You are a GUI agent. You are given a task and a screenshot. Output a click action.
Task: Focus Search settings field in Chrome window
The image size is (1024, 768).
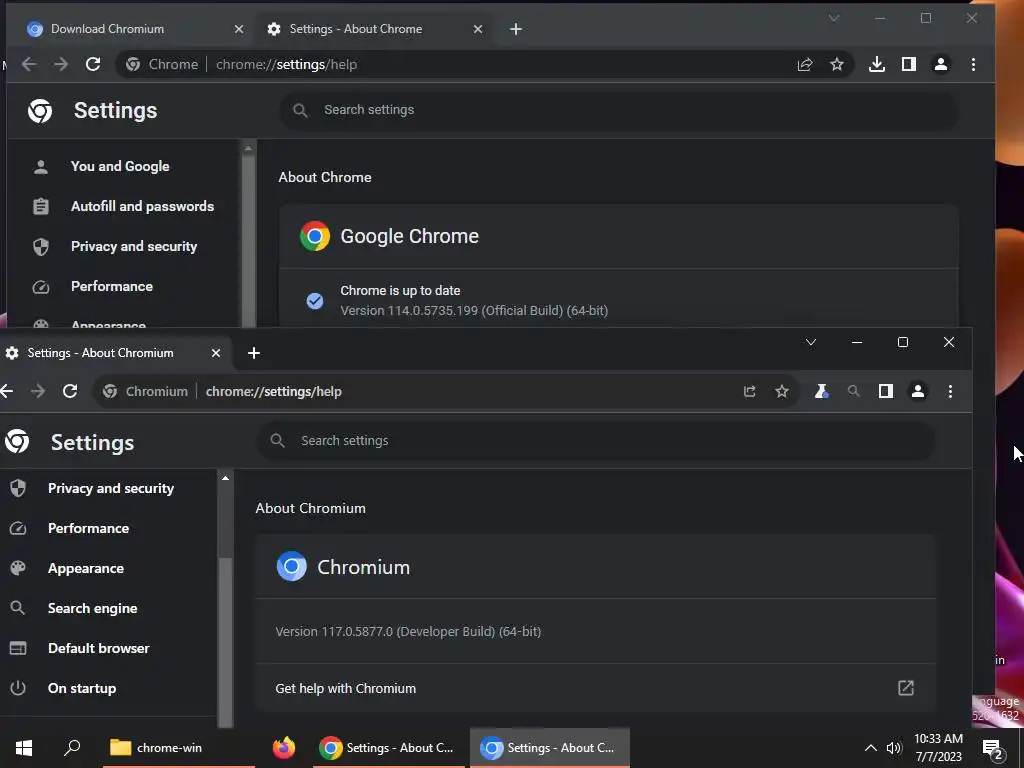point(618,110)
